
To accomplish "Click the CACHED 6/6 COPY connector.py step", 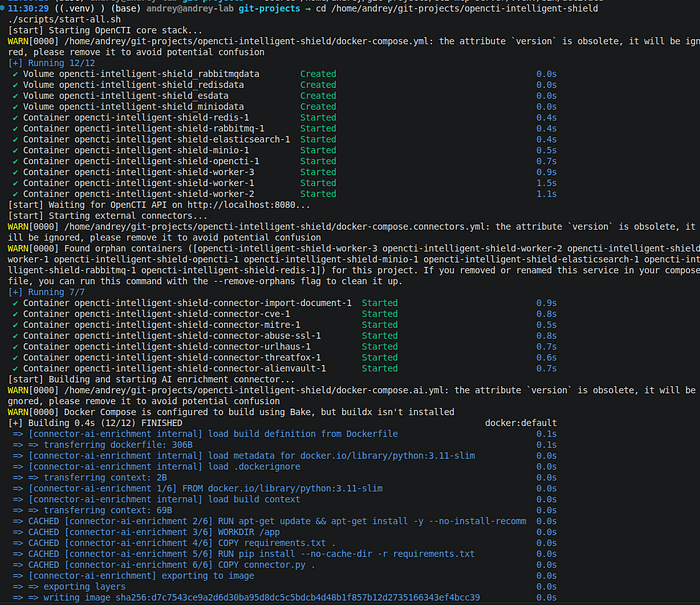I will pyautogui.click(x=284, y=565).
